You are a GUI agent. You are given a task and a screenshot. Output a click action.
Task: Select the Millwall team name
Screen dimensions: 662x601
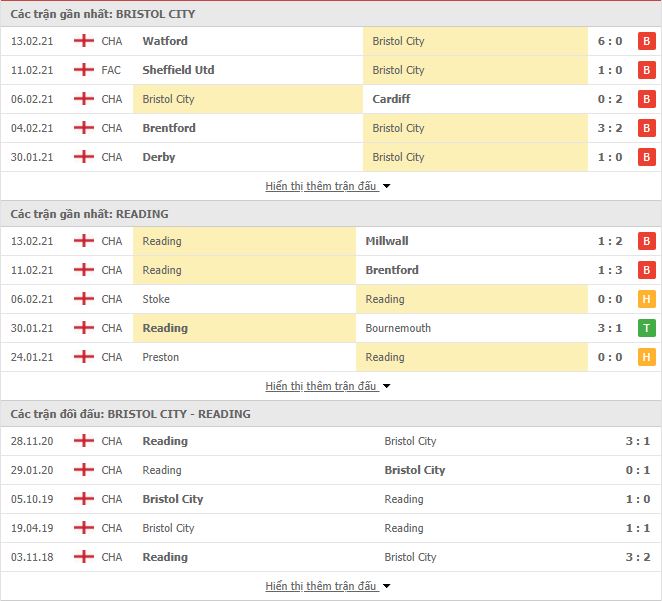point(387,241)
